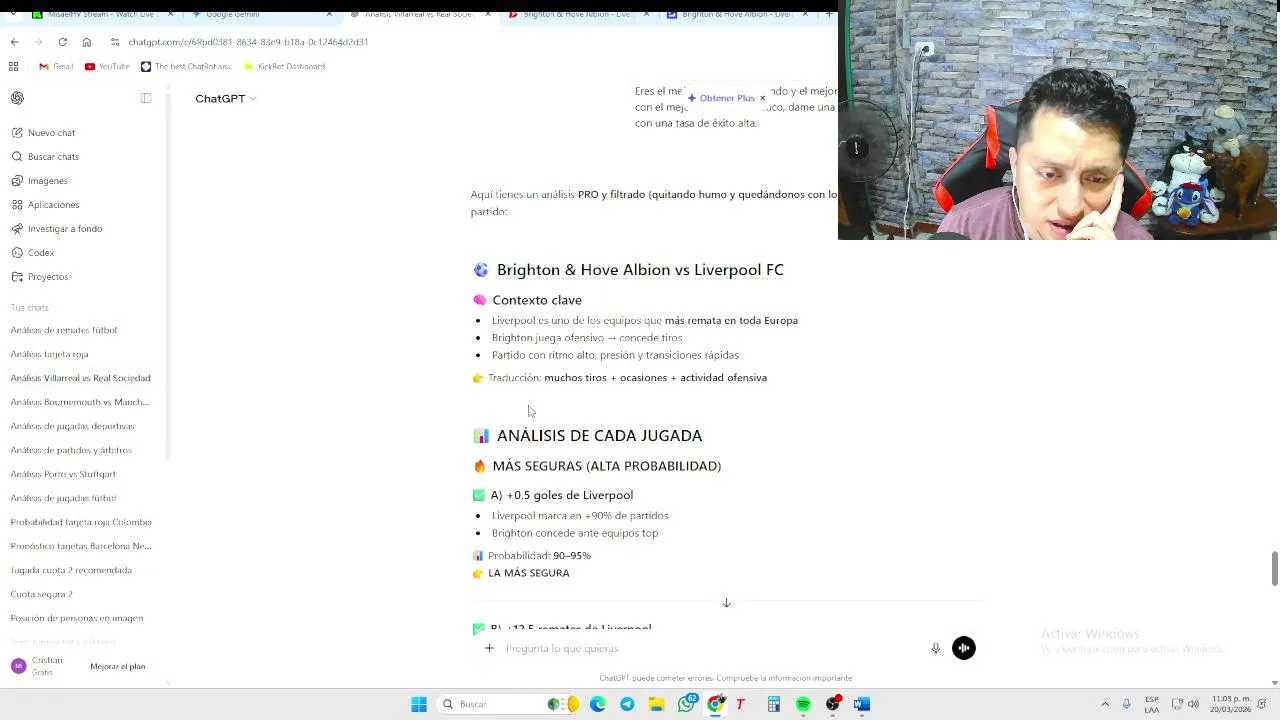1280x720 pixels.
Task: Open chat Análisis de jugadas deportivas
Action: (x=72, y=426)
